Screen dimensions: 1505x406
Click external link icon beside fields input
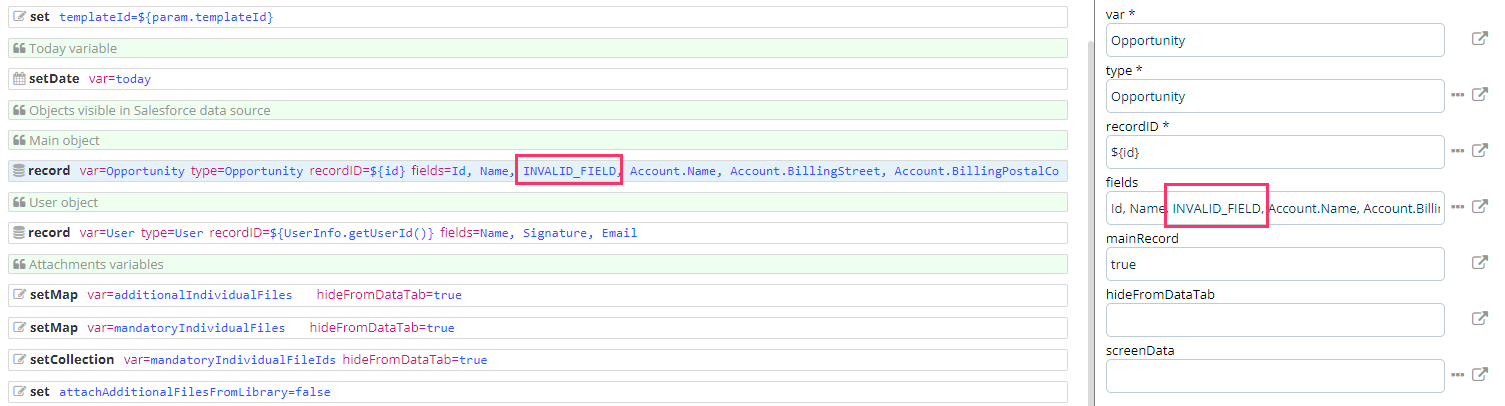[x=1480, y=207]
